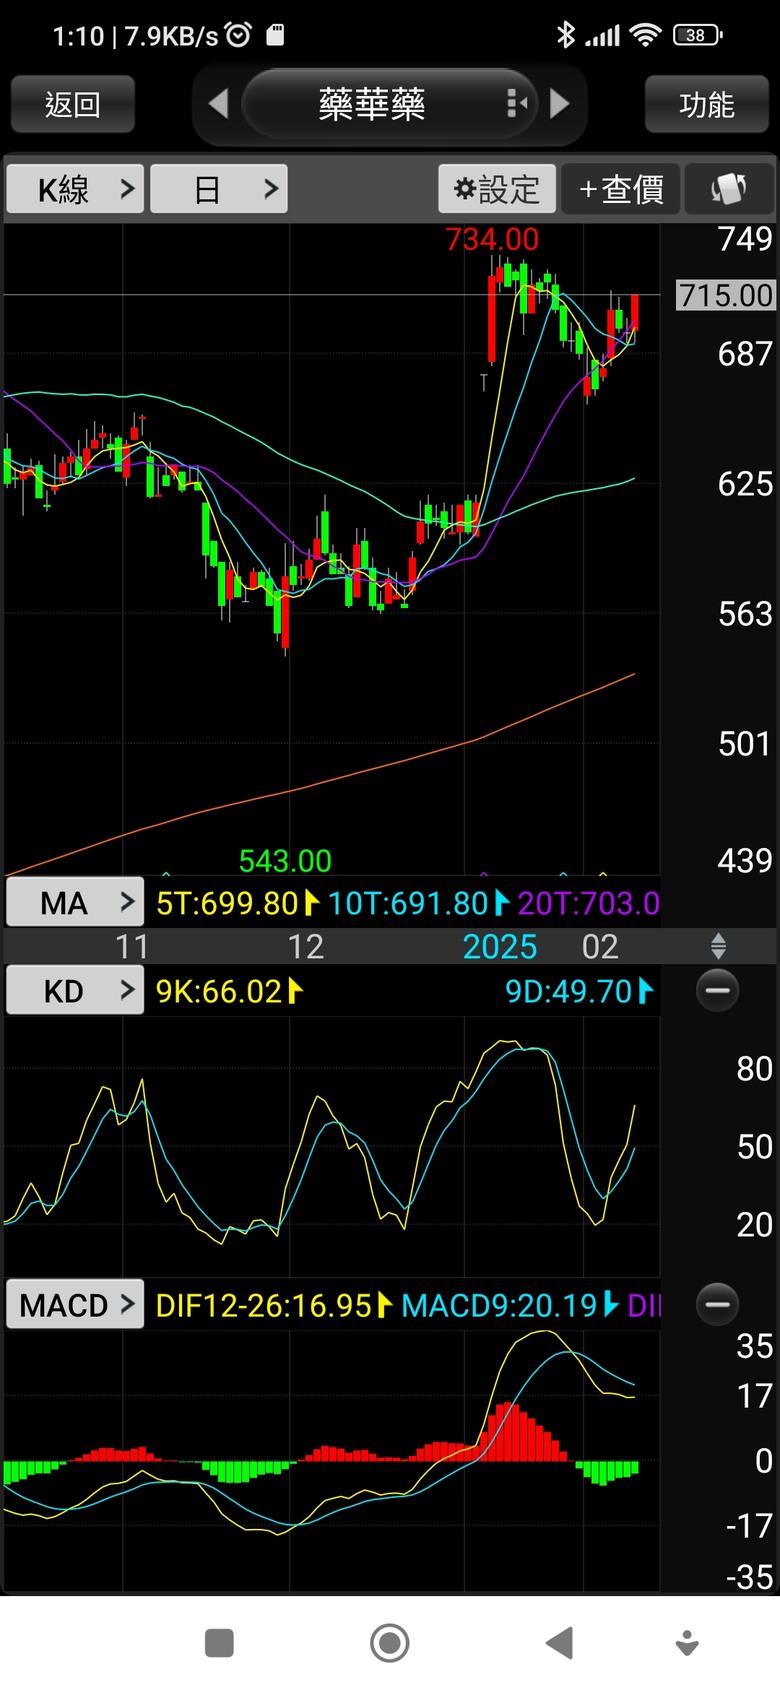Tap KD axis level 80
780x1690 pixels.
pyautogui.click(x=754, y=1068)
